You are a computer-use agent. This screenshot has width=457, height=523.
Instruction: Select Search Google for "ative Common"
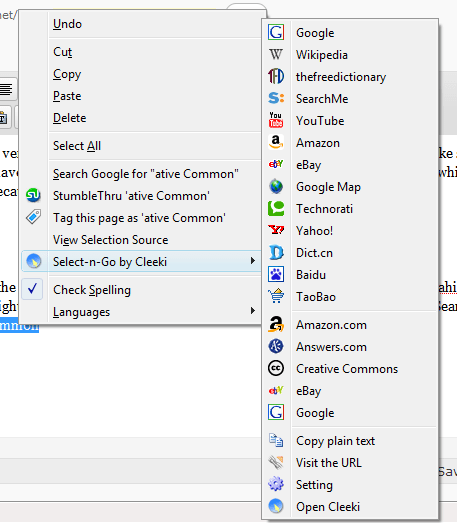145,174
